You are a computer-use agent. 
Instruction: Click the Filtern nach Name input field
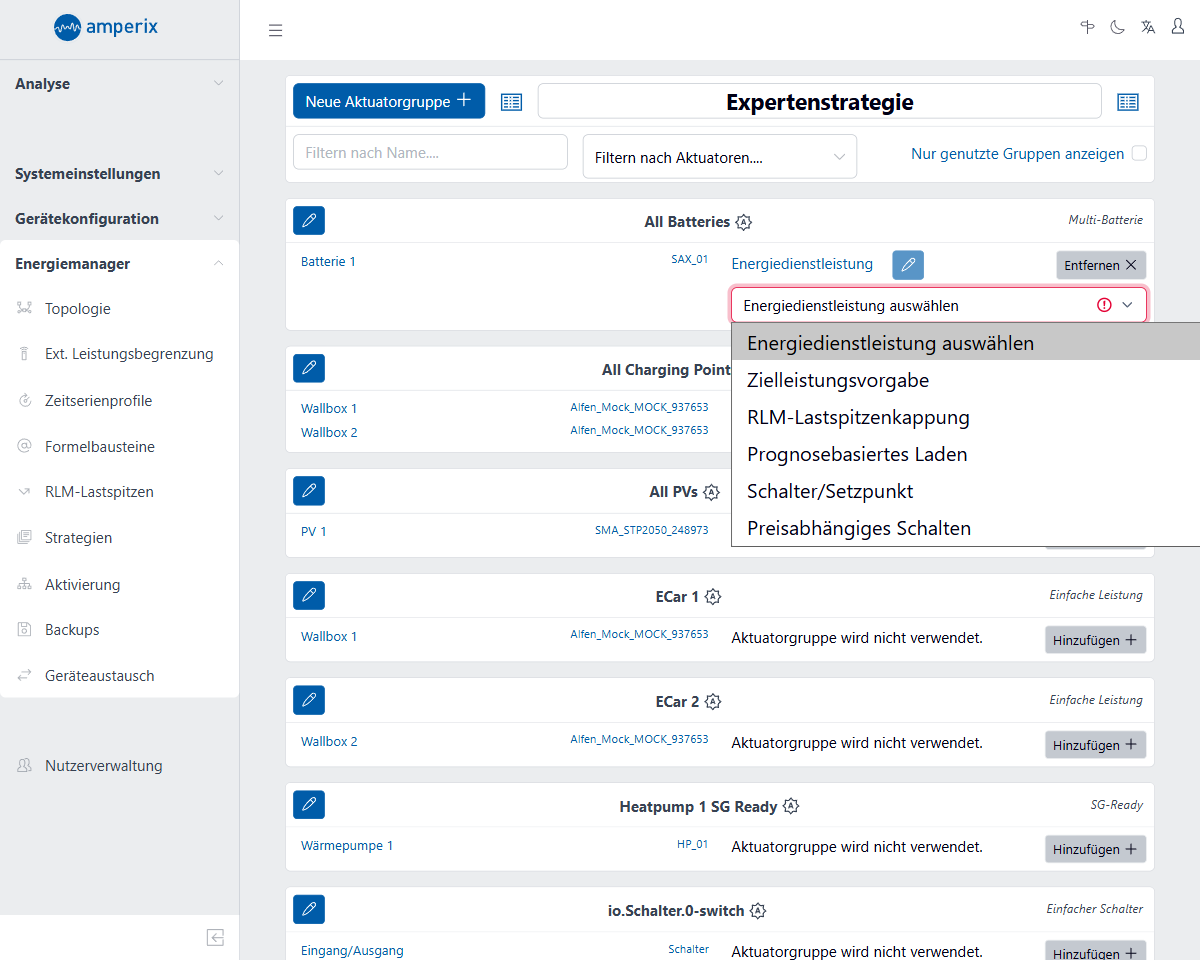[430, 153]
